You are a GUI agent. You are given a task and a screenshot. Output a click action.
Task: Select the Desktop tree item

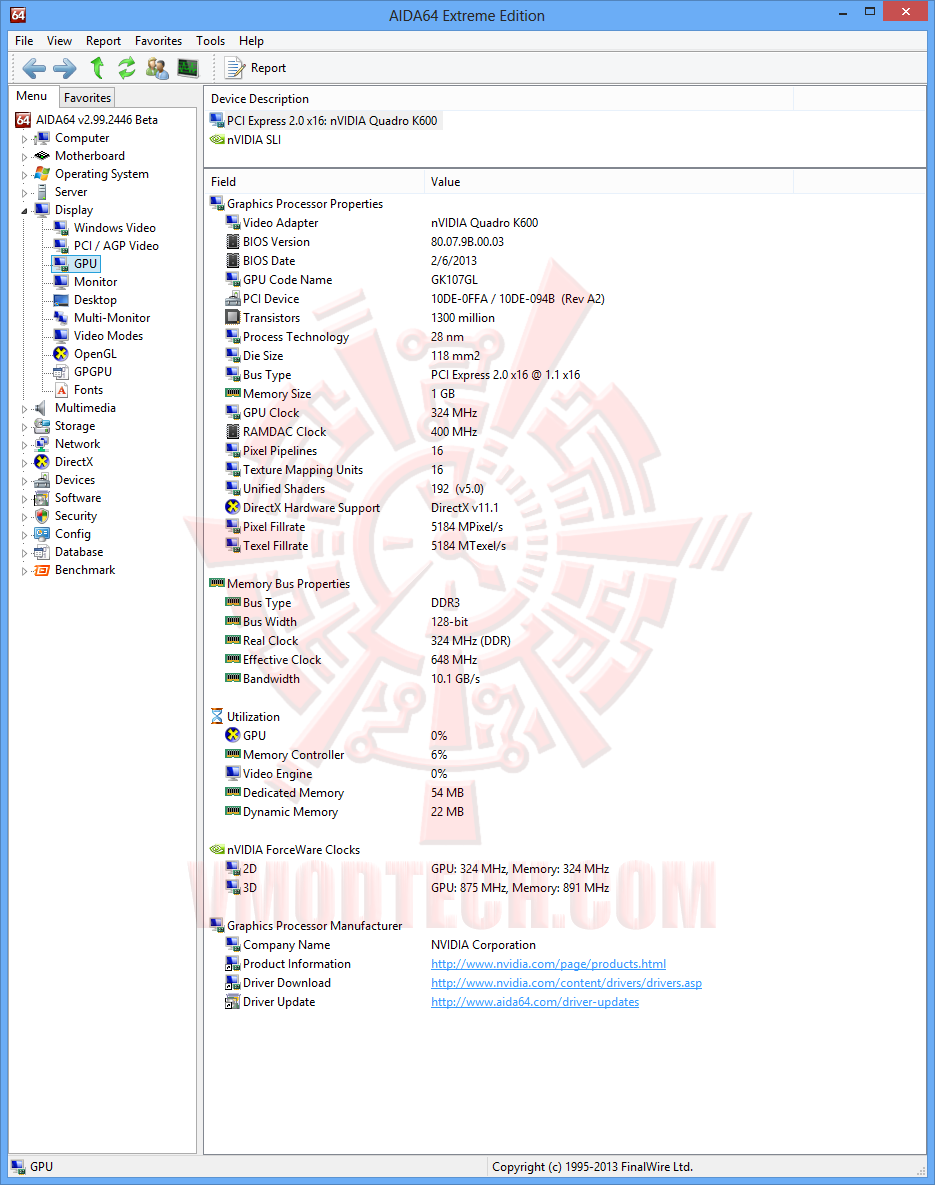[95, 300]
